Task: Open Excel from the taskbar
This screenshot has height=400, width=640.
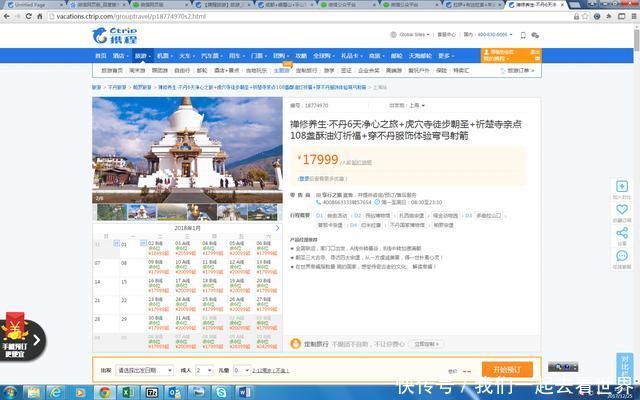Action: (x=127, y=393)
